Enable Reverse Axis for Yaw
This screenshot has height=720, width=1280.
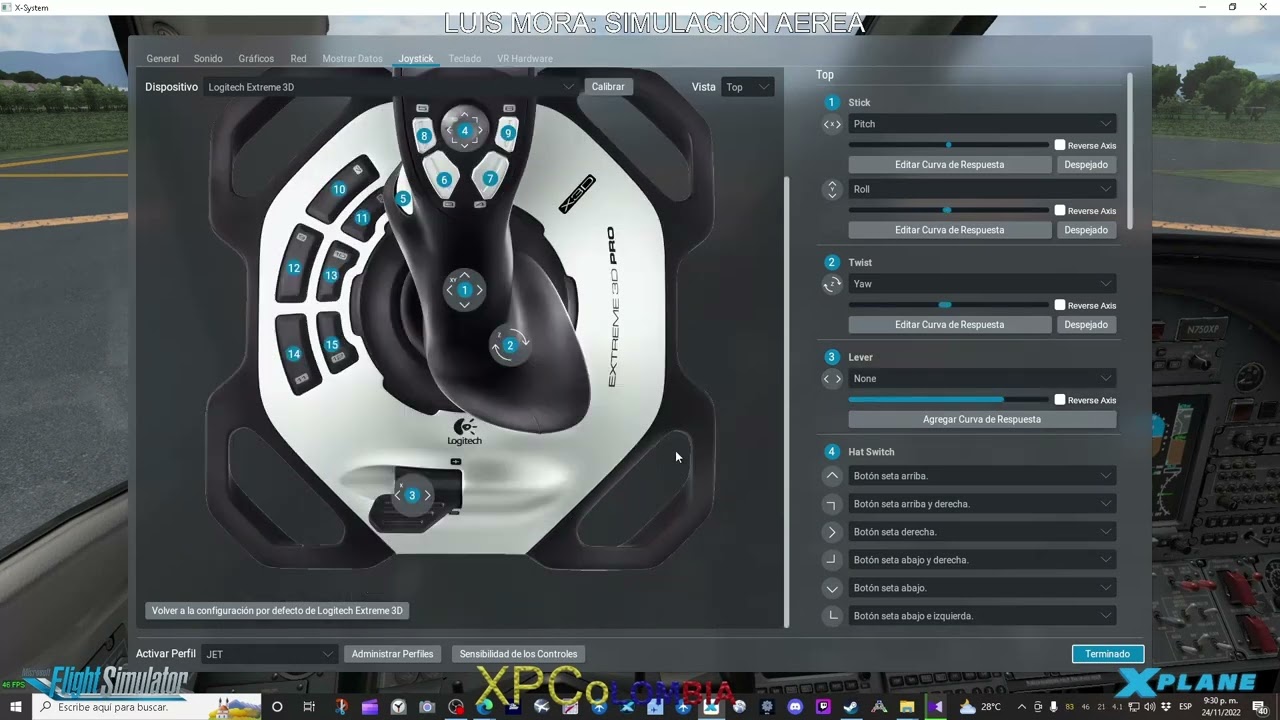coord(1060,305)
